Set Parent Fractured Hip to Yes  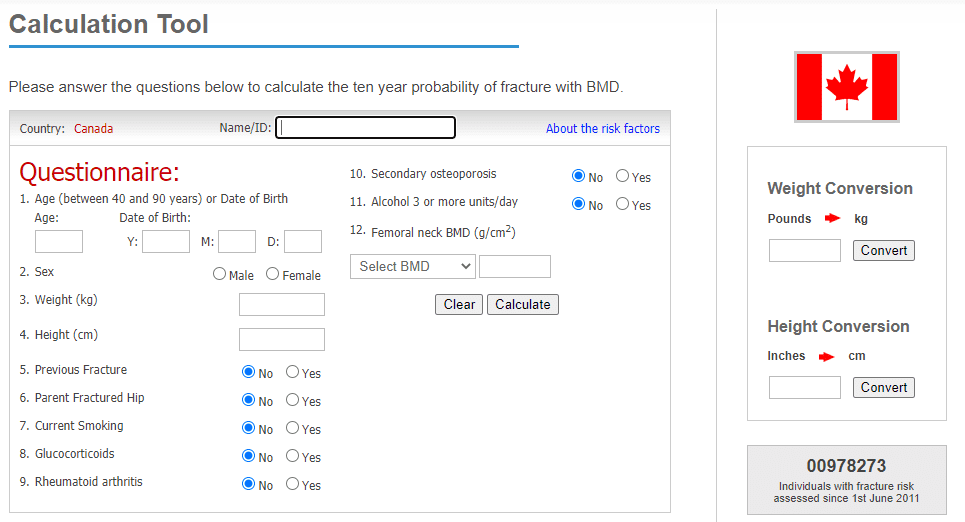tap(292, 400)
